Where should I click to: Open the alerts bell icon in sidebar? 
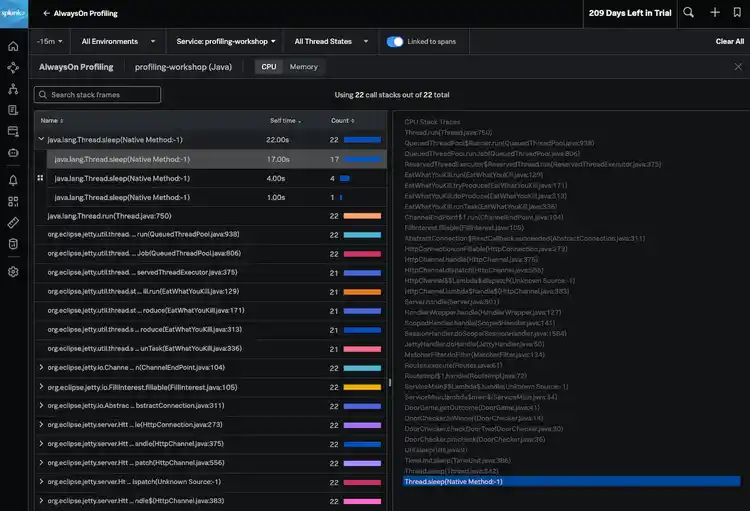tap(13, 180)
